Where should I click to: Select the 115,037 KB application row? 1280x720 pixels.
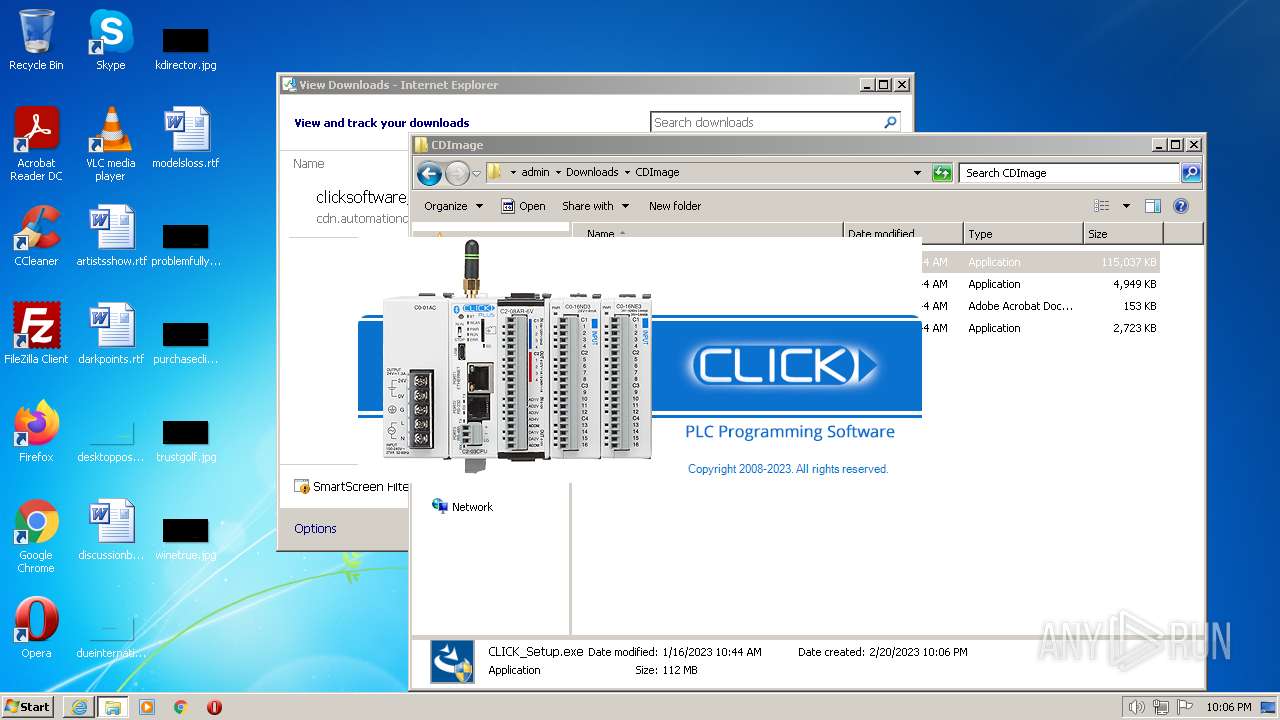pyautogui.click(x=1041, y=262)
